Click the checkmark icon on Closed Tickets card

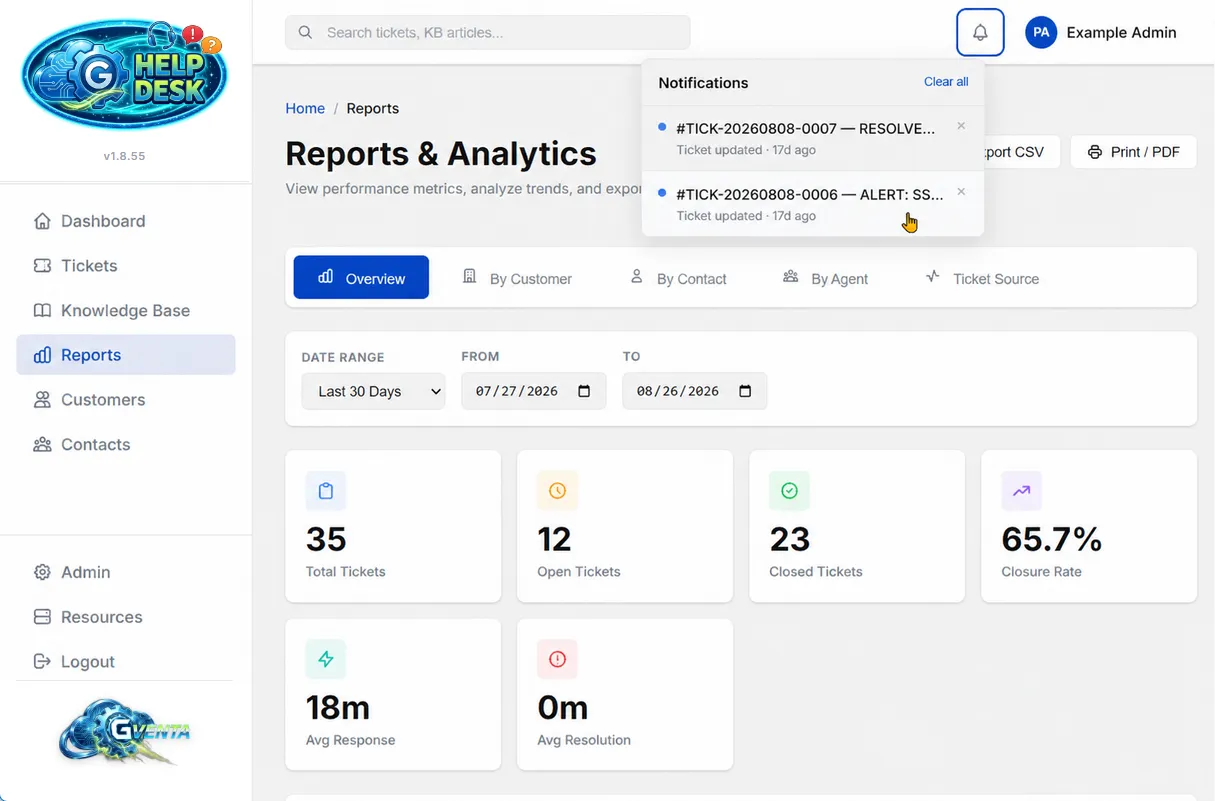(x=789, y=491)
